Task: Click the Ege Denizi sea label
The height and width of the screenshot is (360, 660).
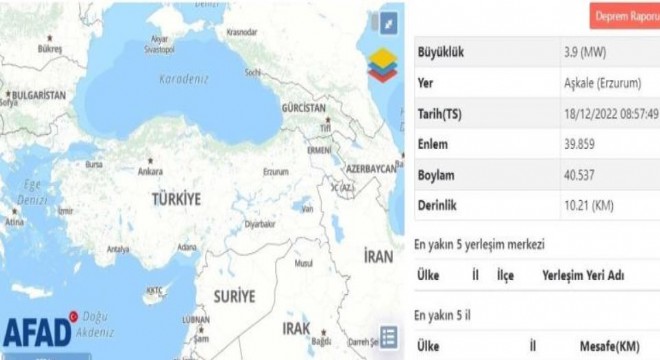Action: 32,192
